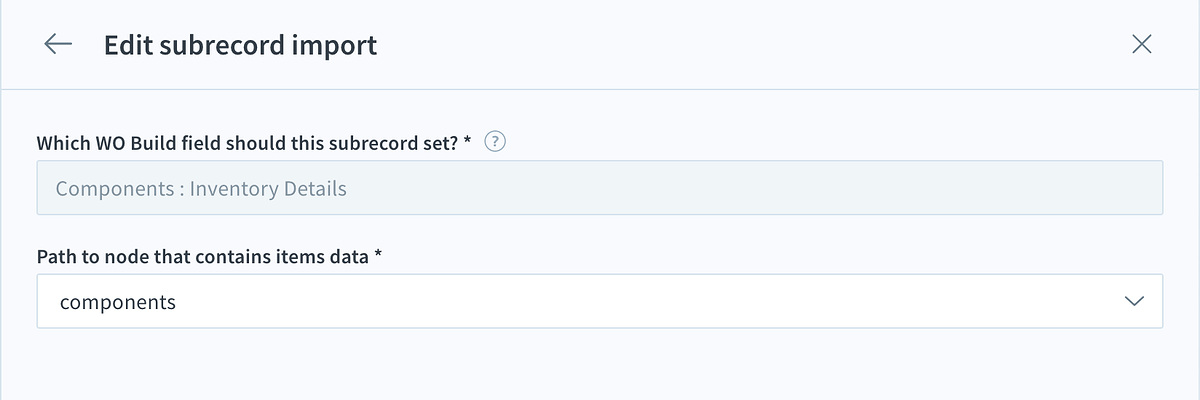Click the "Which WO Build field" label

coord(248,143)
